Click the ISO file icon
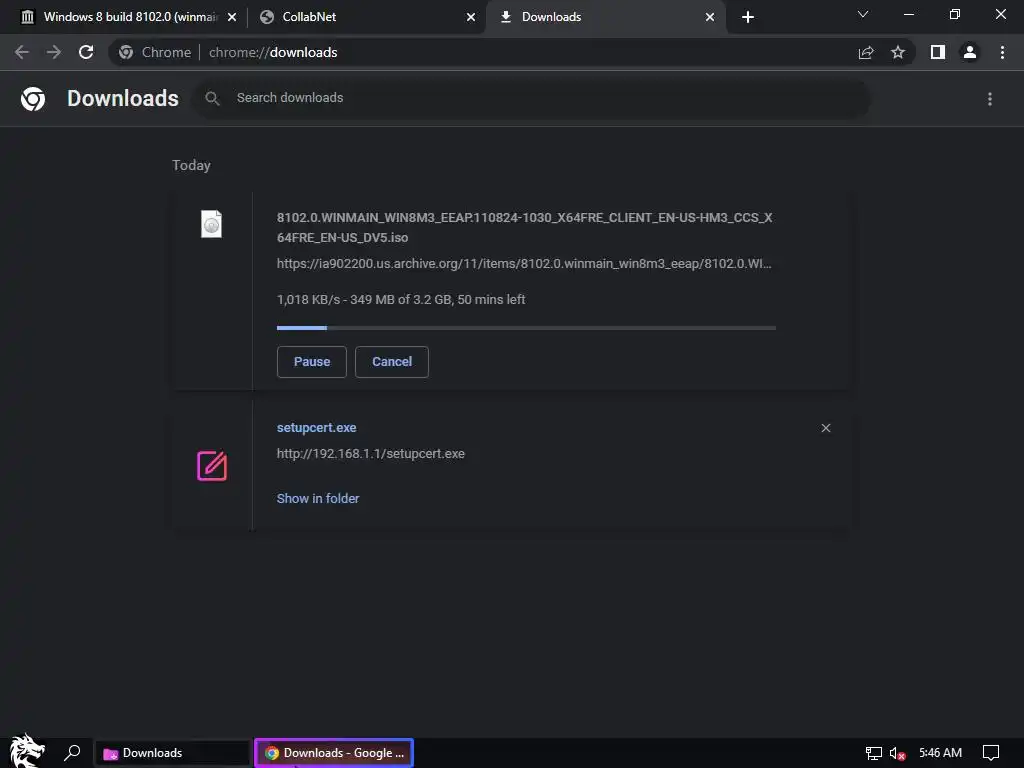Image resolution: width=1024 pixels, height=768 pixels. click(211, 224)
